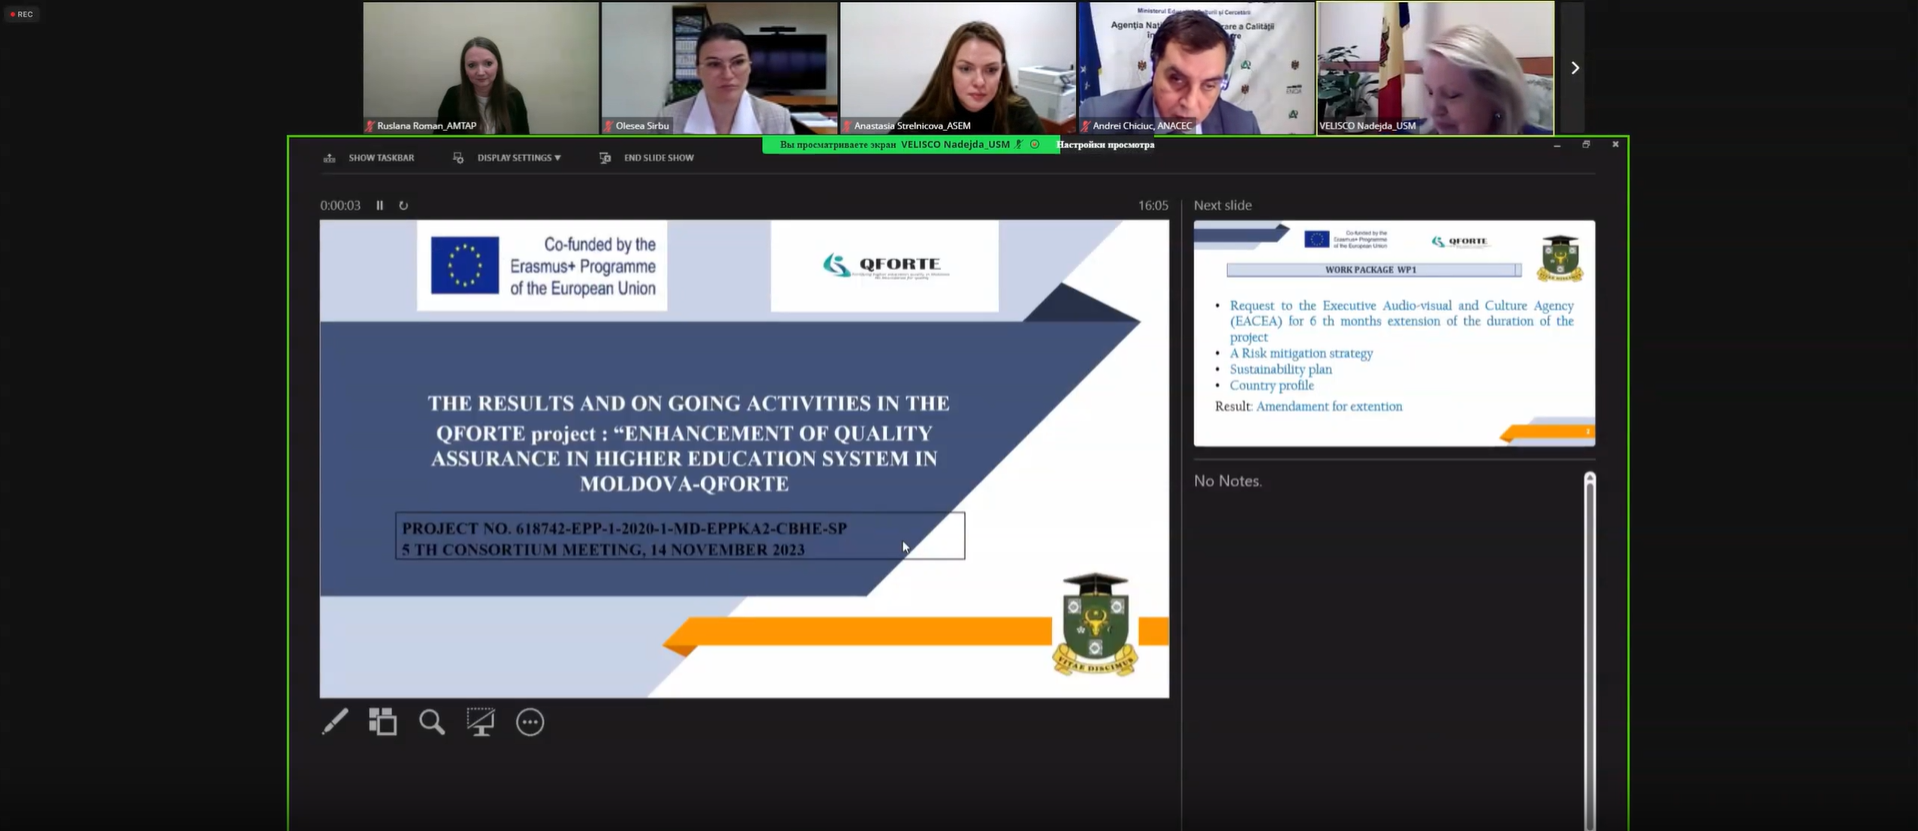Click Show Taskbar in presenter view
The height and width of the screenshot is (831, 1918).
click(x=369, y=158)
